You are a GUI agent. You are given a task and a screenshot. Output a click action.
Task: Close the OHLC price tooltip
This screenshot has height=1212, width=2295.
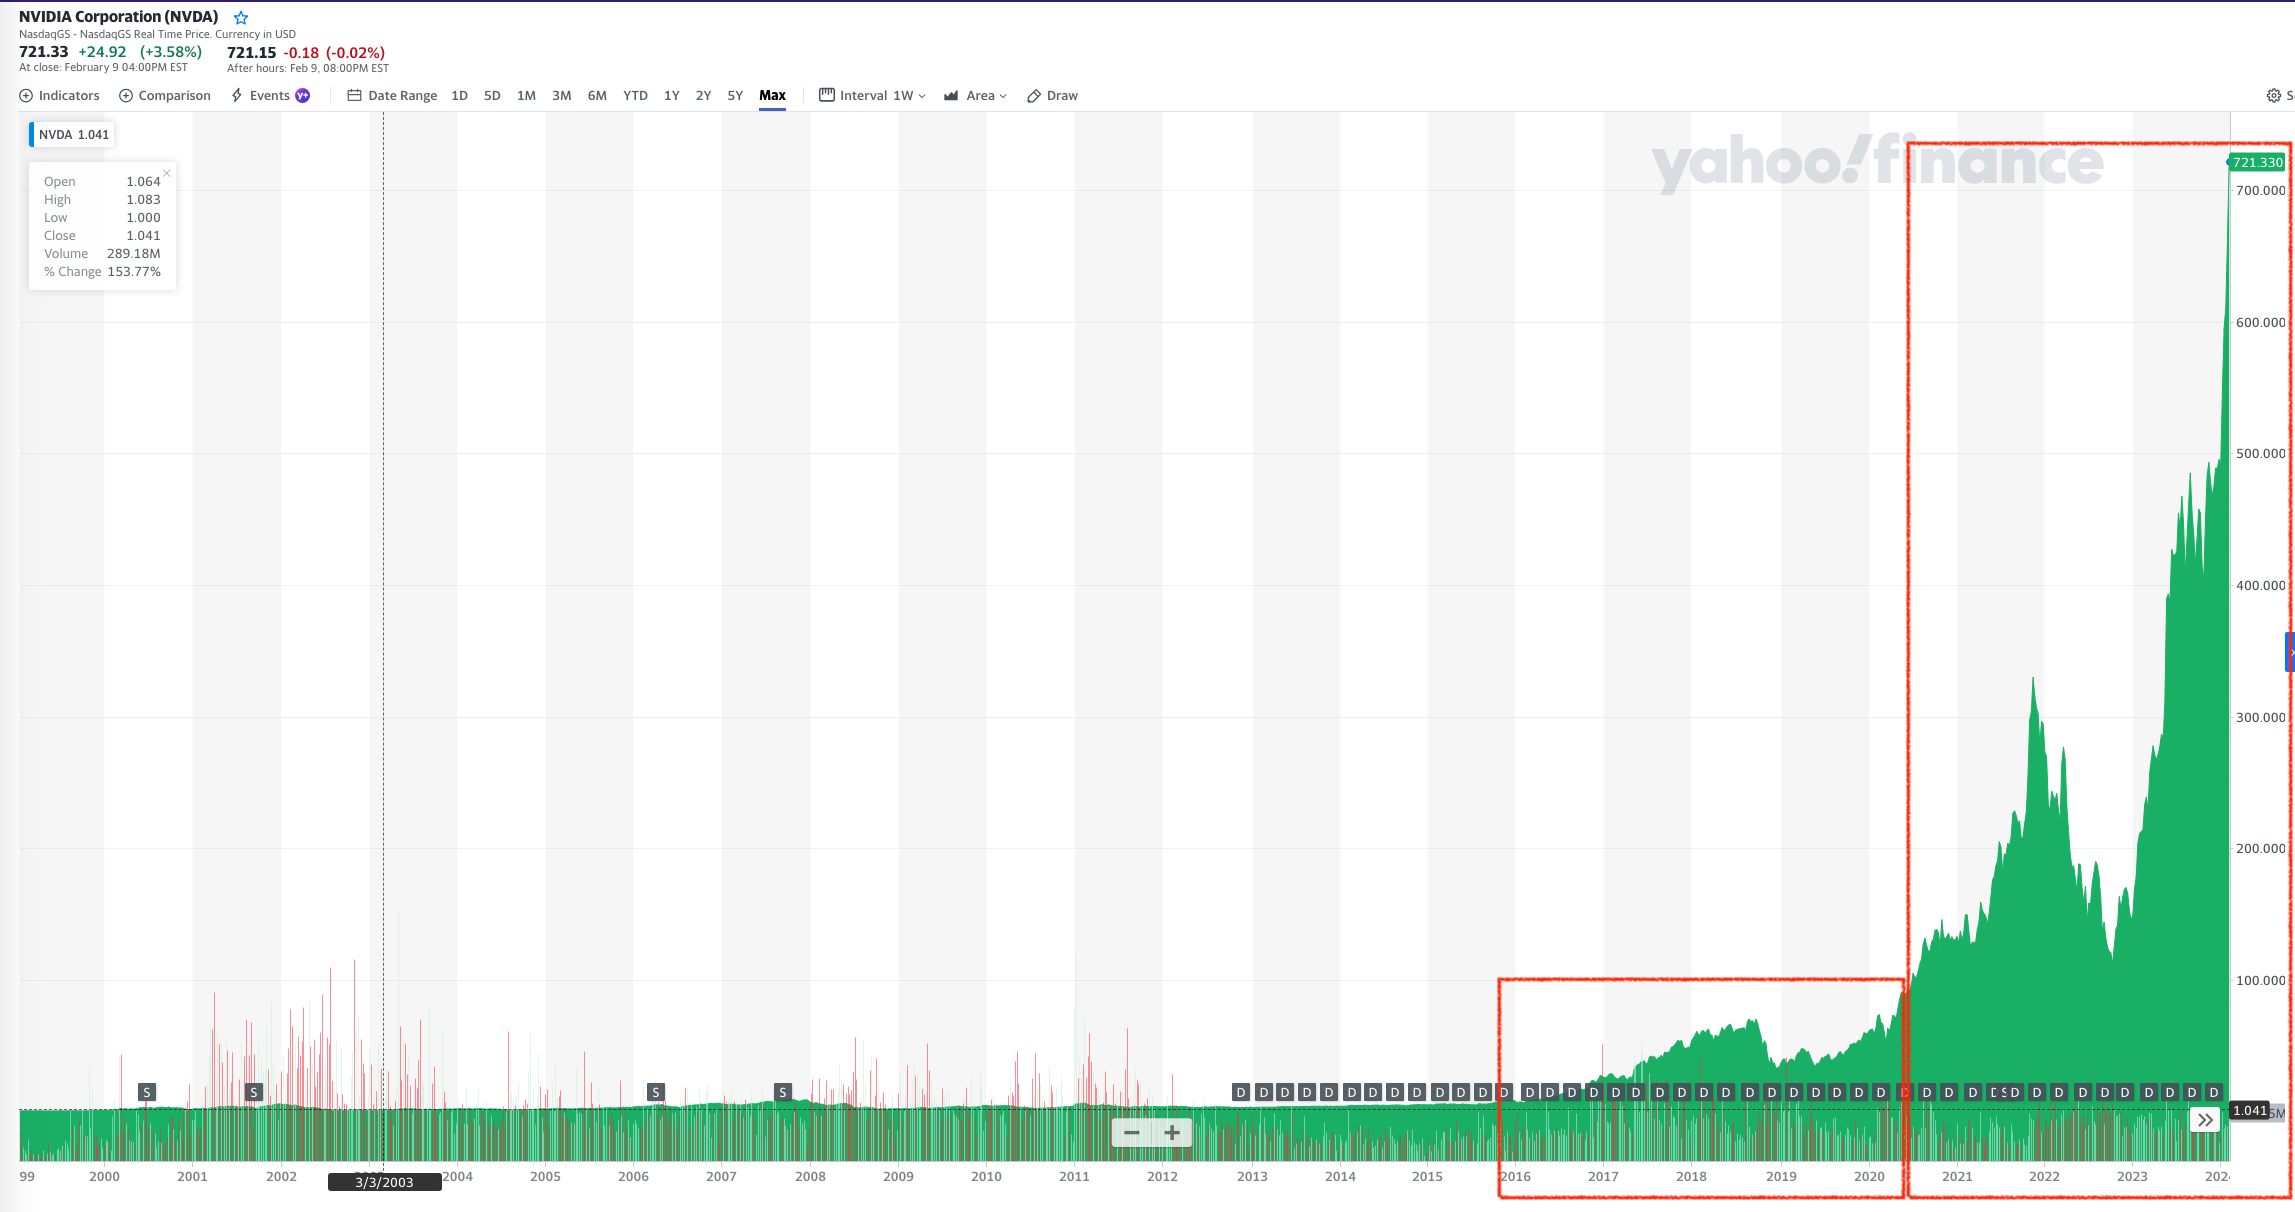click(x=167, y=173)
